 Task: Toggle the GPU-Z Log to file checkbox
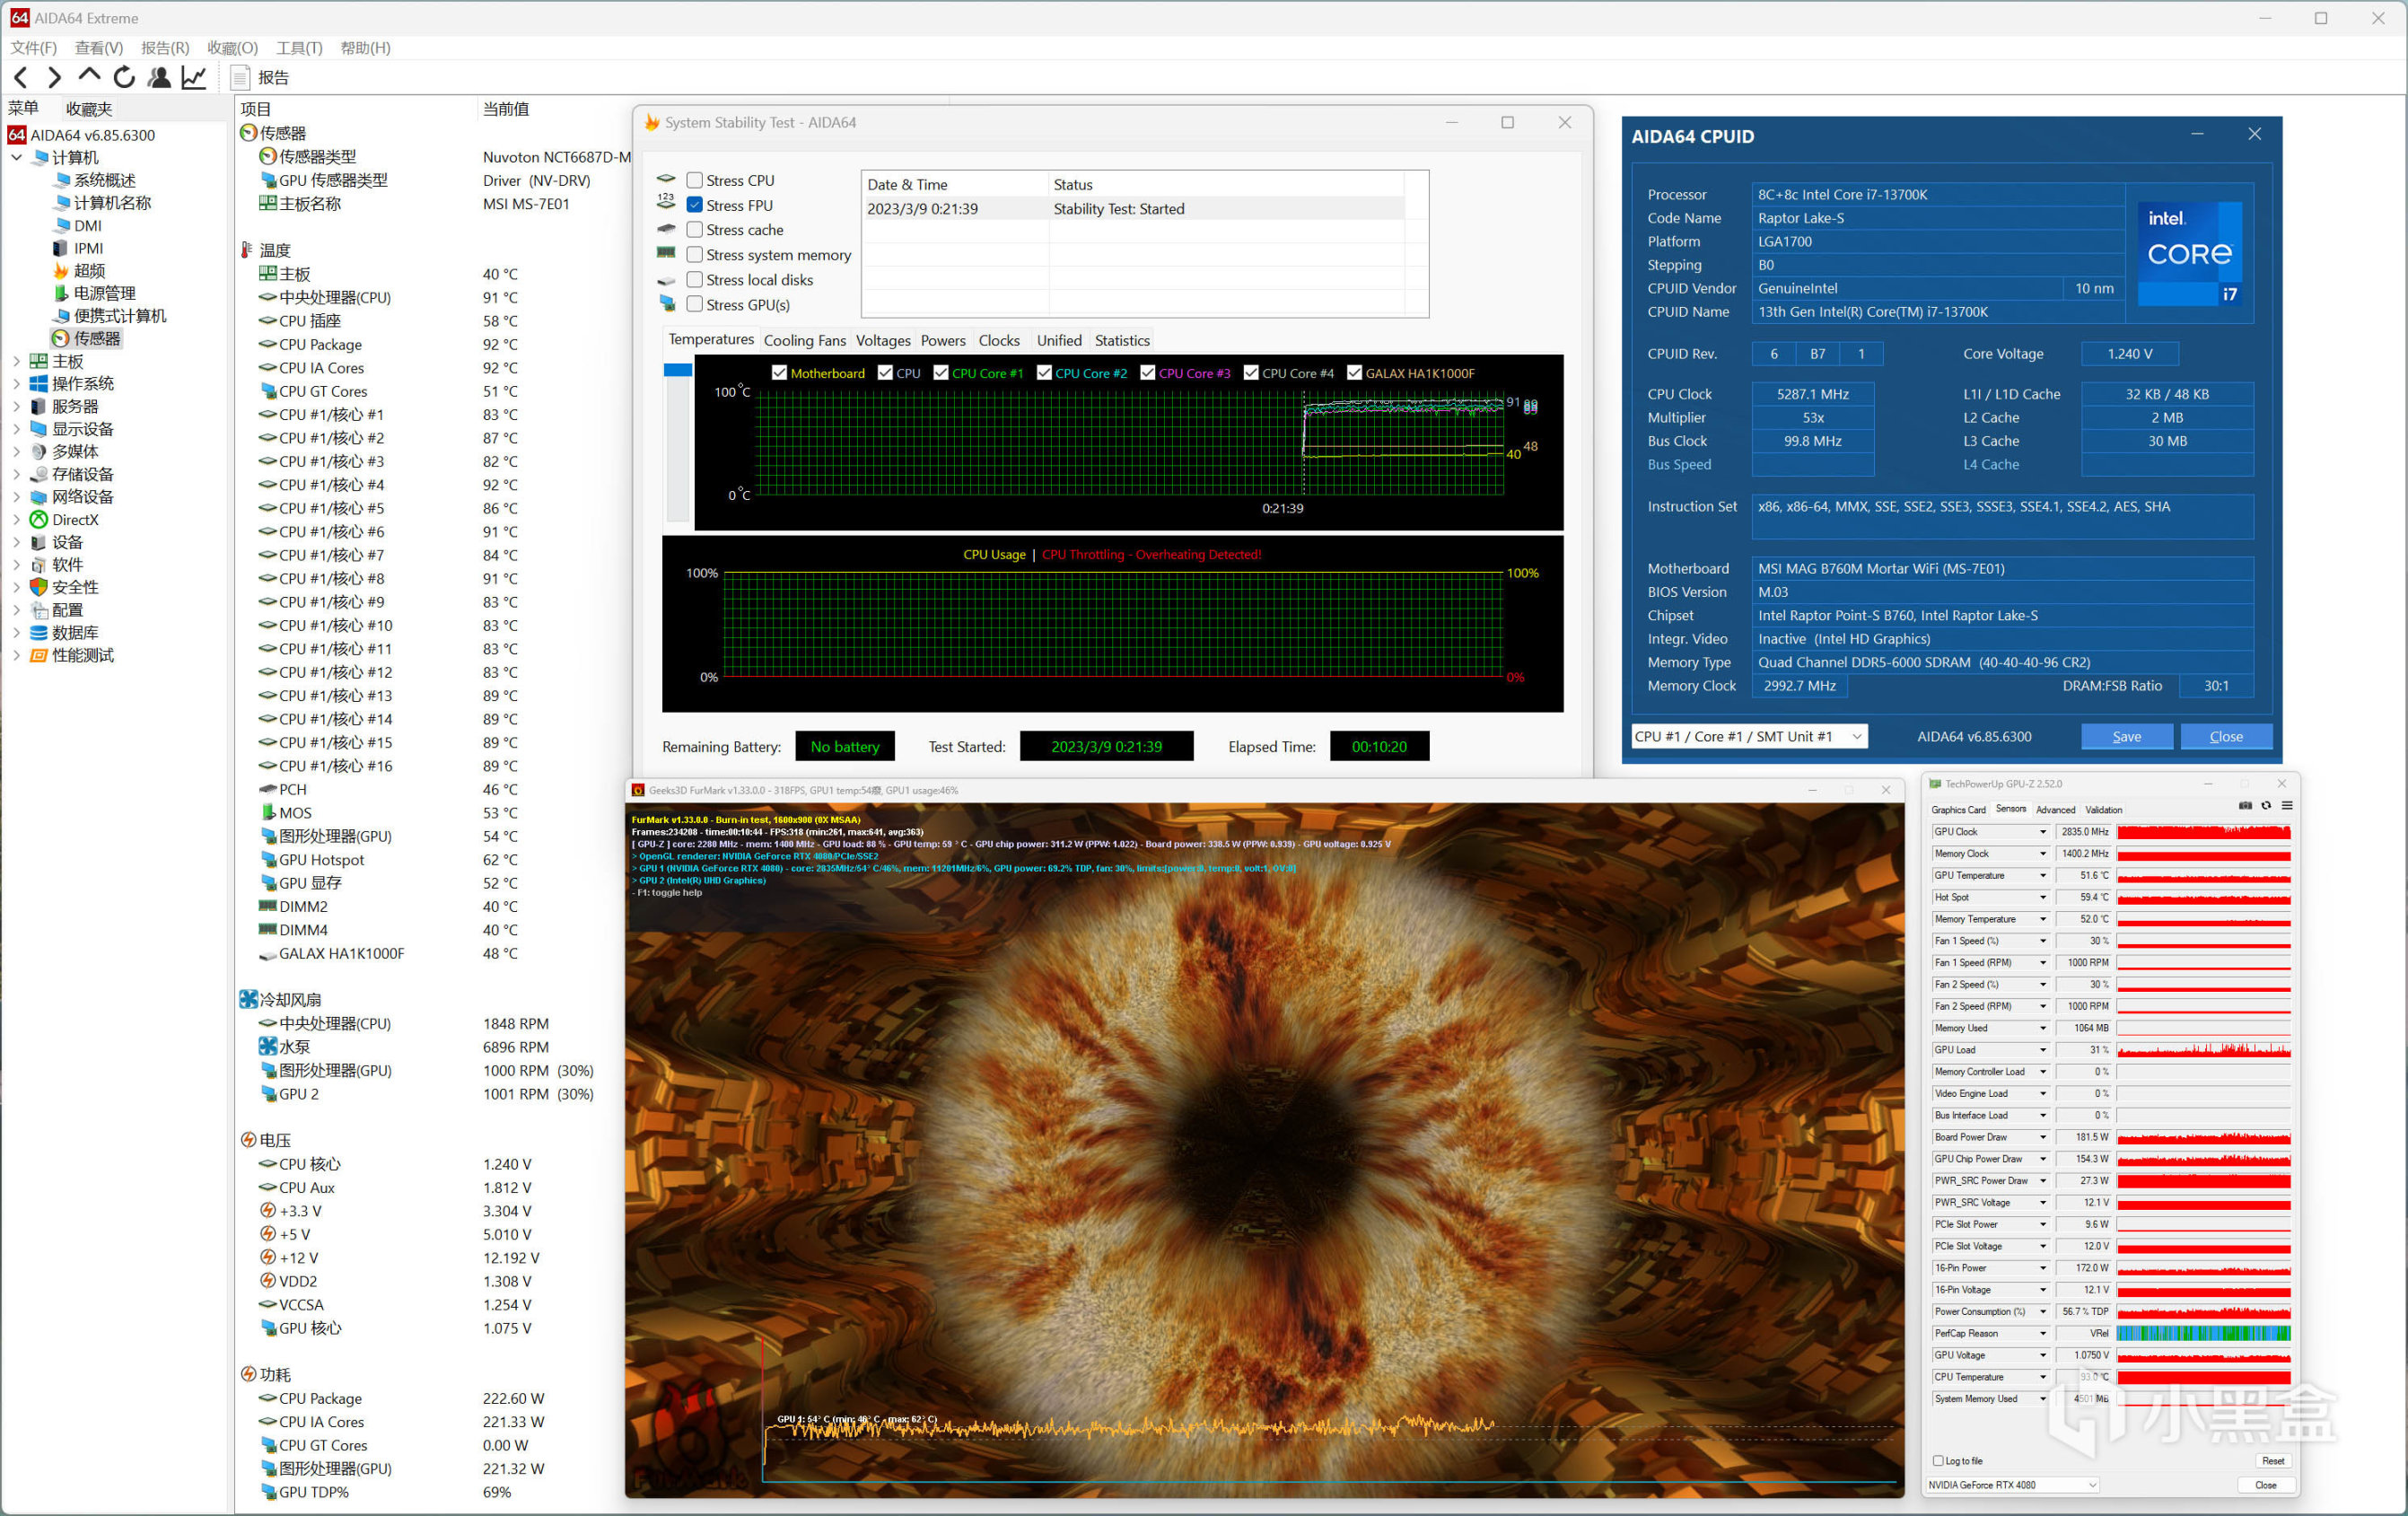click(x=1938, y=1461)
